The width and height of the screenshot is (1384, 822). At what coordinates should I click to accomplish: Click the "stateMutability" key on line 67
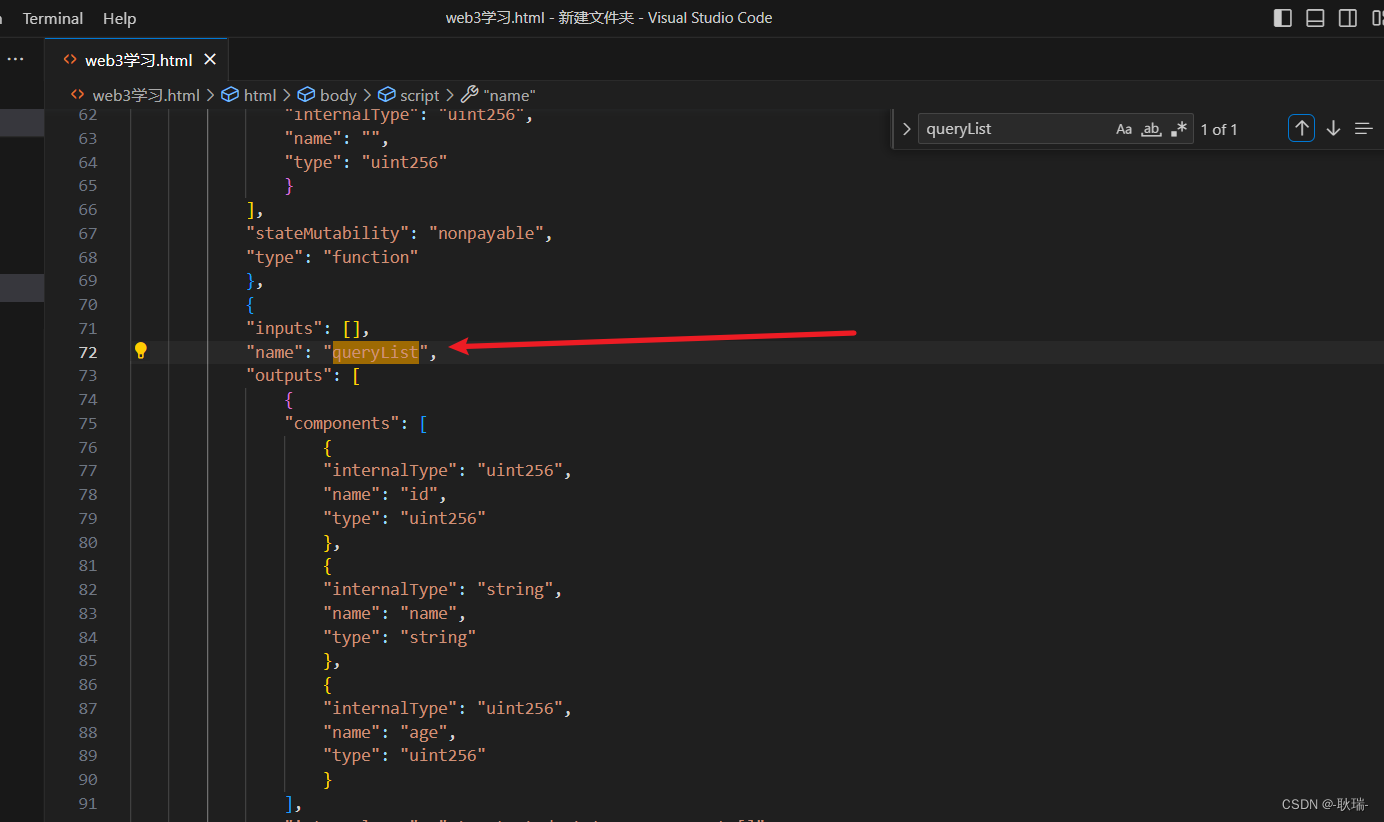328,233
